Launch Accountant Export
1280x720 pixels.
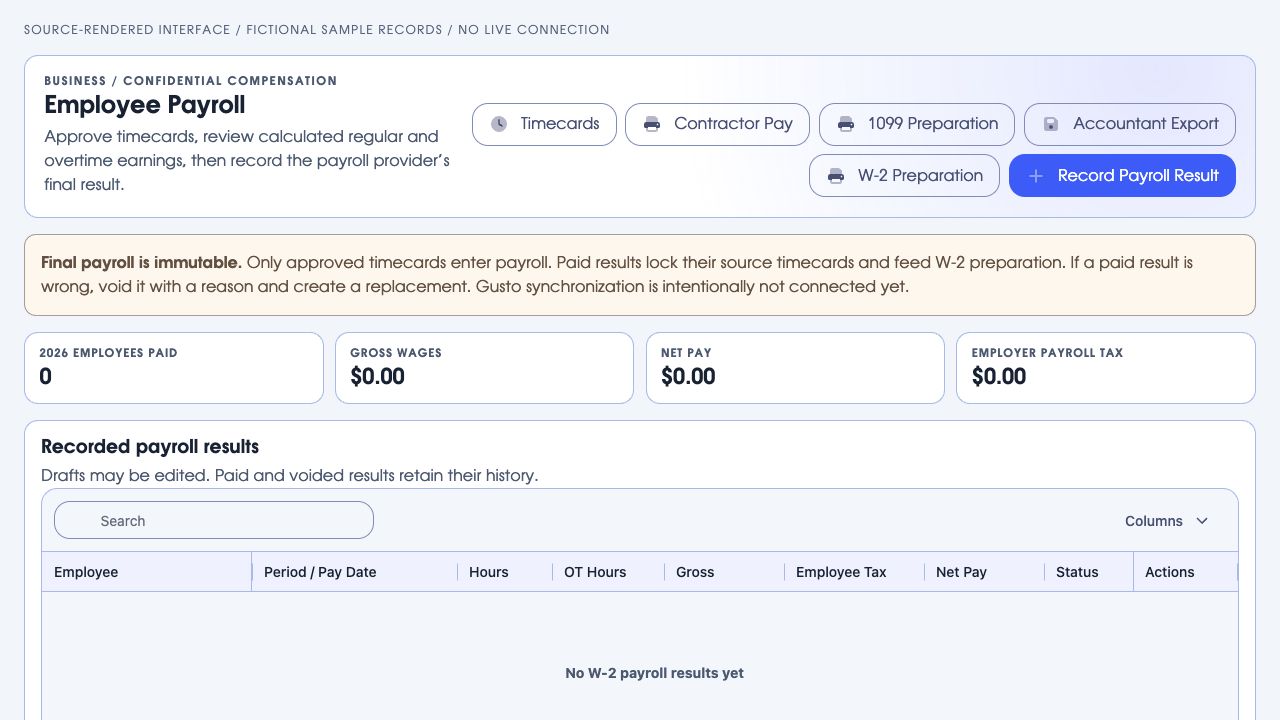click(1130, 124)
